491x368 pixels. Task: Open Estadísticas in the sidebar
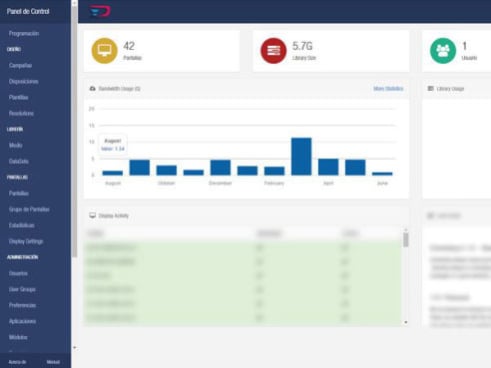tap(21, 225)
